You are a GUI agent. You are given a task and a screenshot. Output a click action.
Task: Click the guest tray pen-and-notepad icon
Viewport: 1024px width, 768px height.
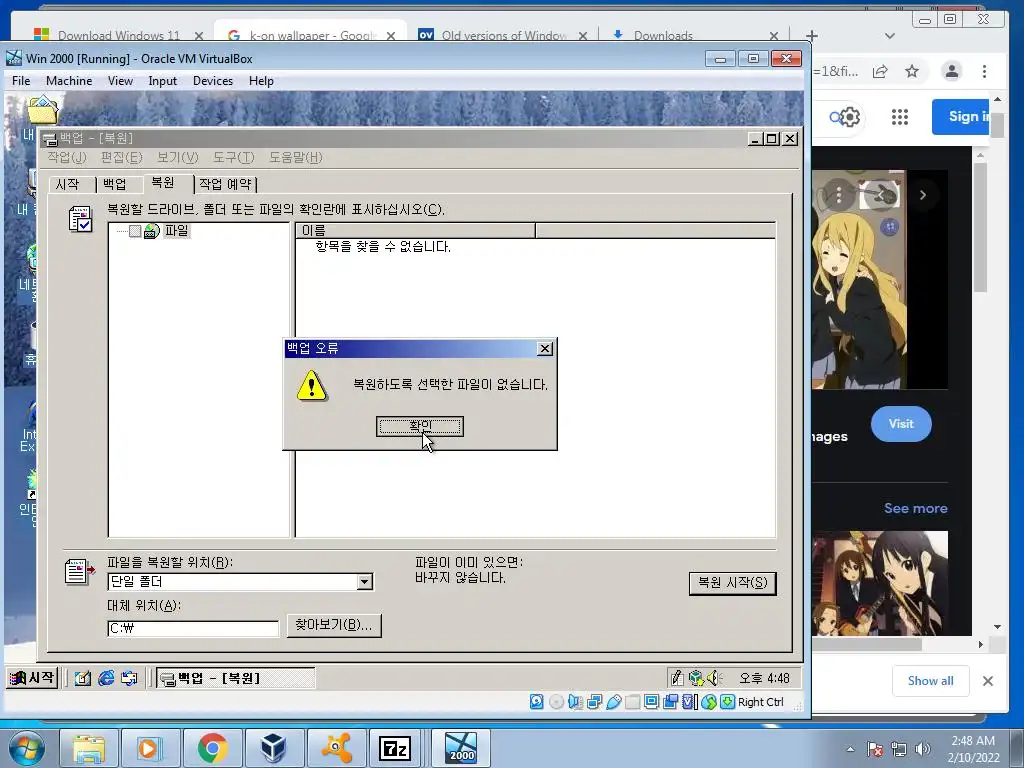[677, 678]
